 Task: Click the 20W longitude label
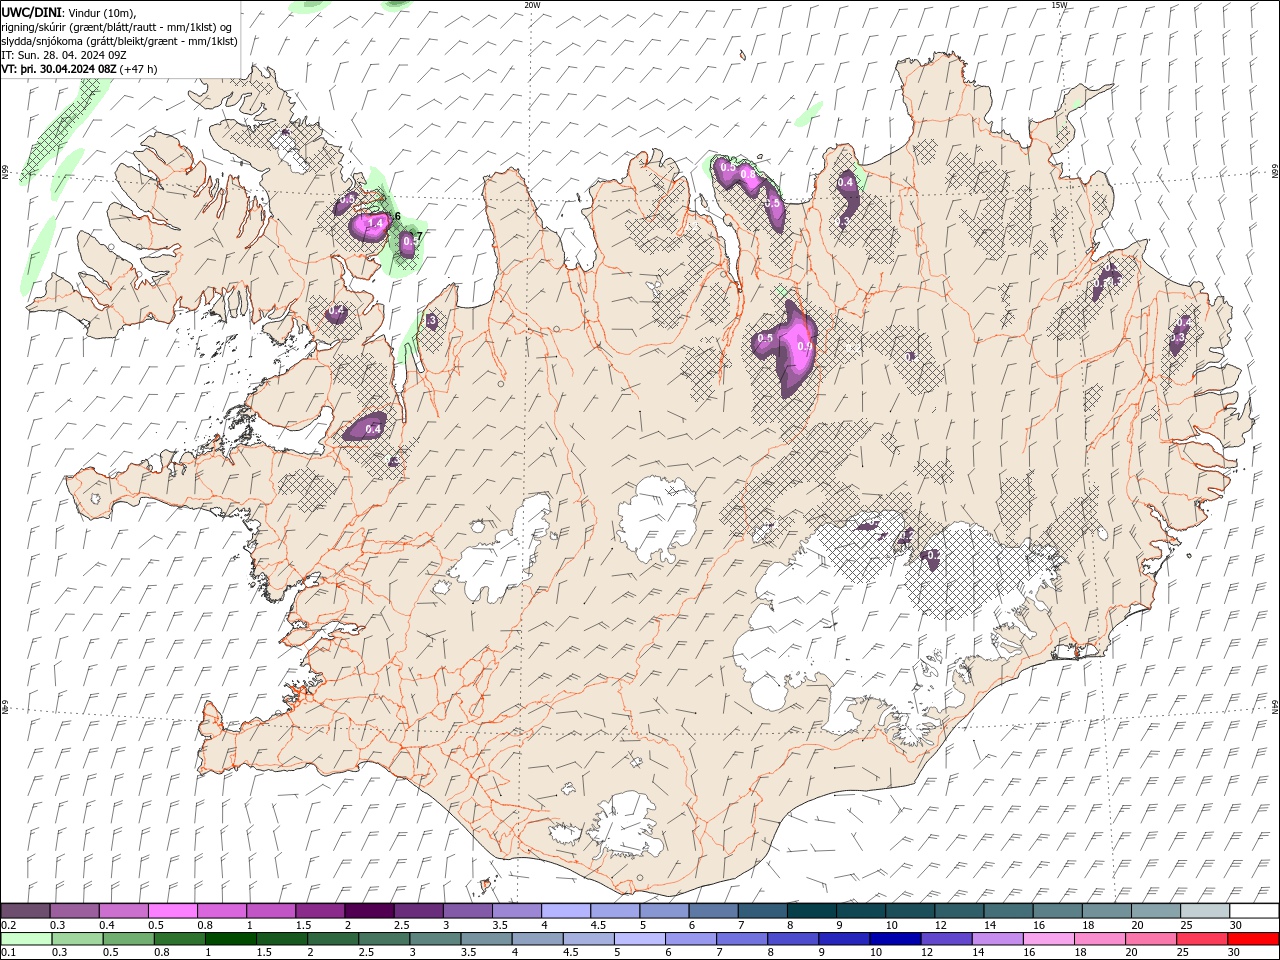pyautogui.click(x=532, y=5)
